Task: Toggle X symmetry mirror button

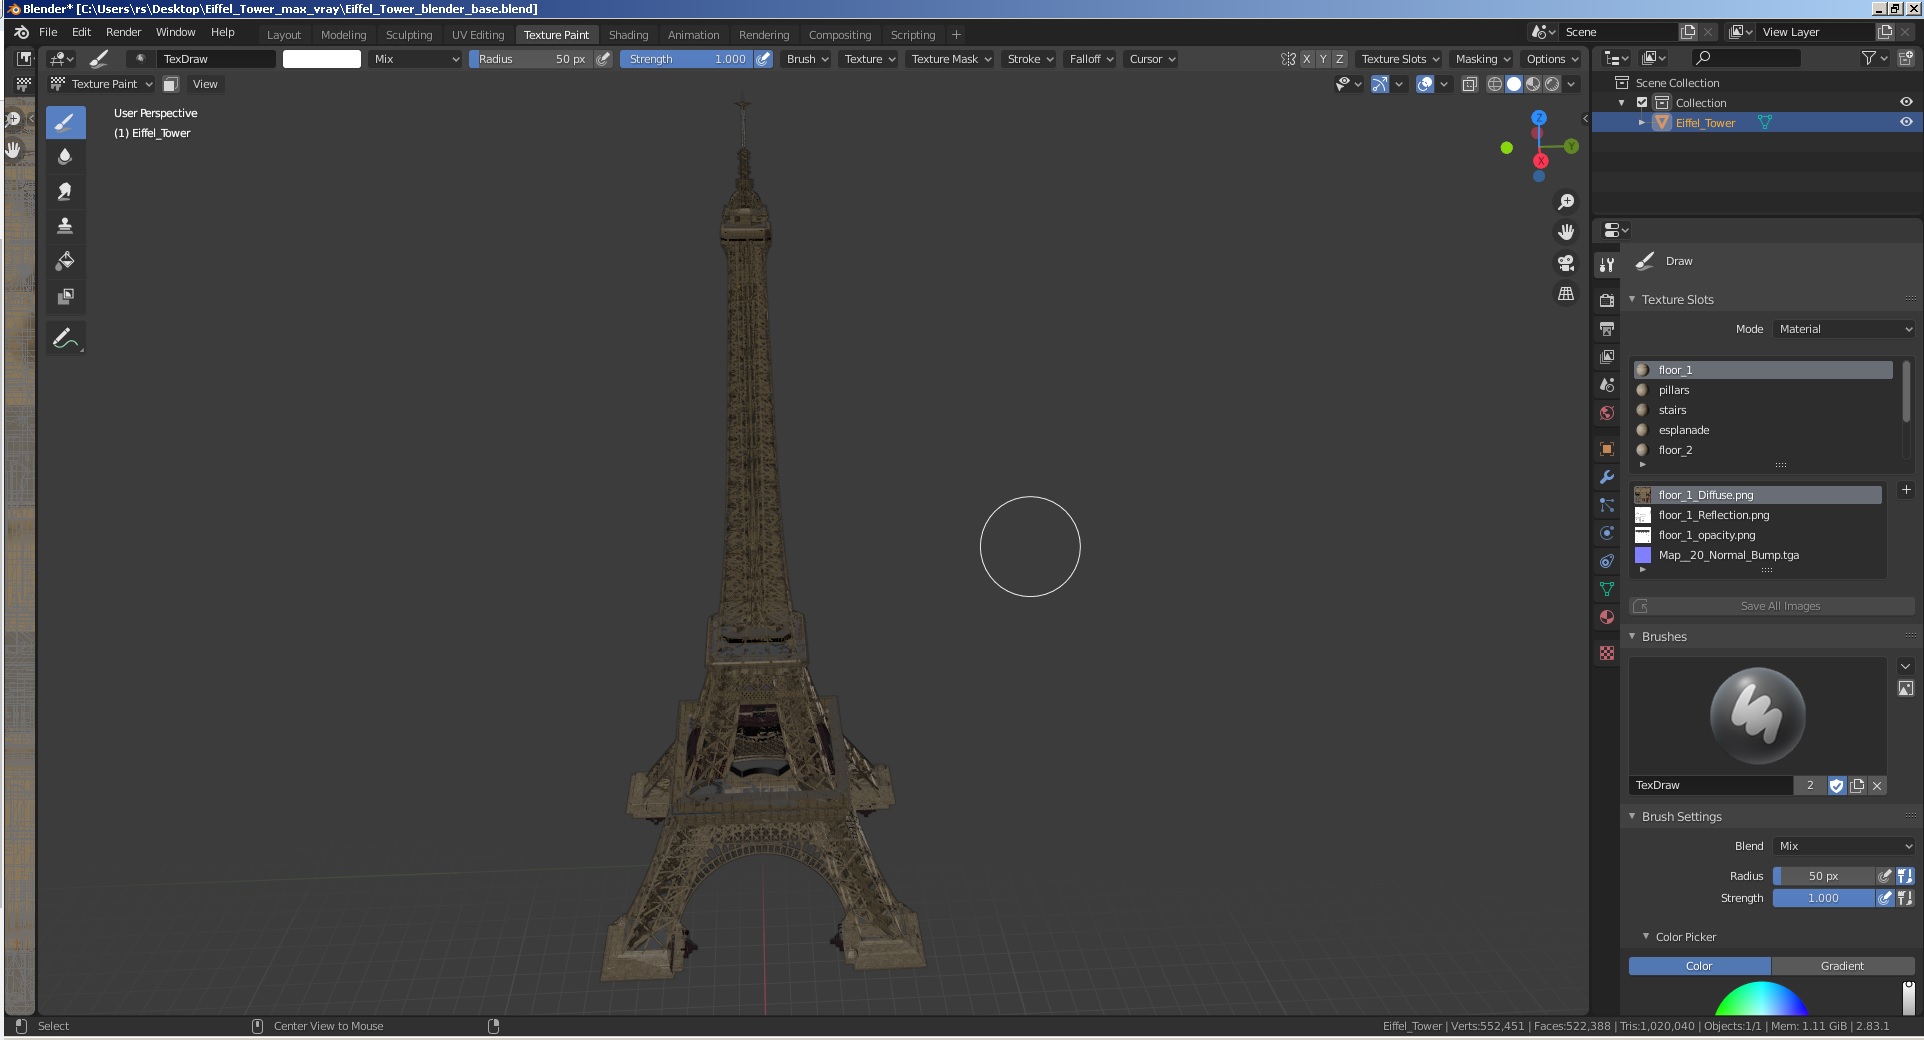Action: coord(1306,59)
